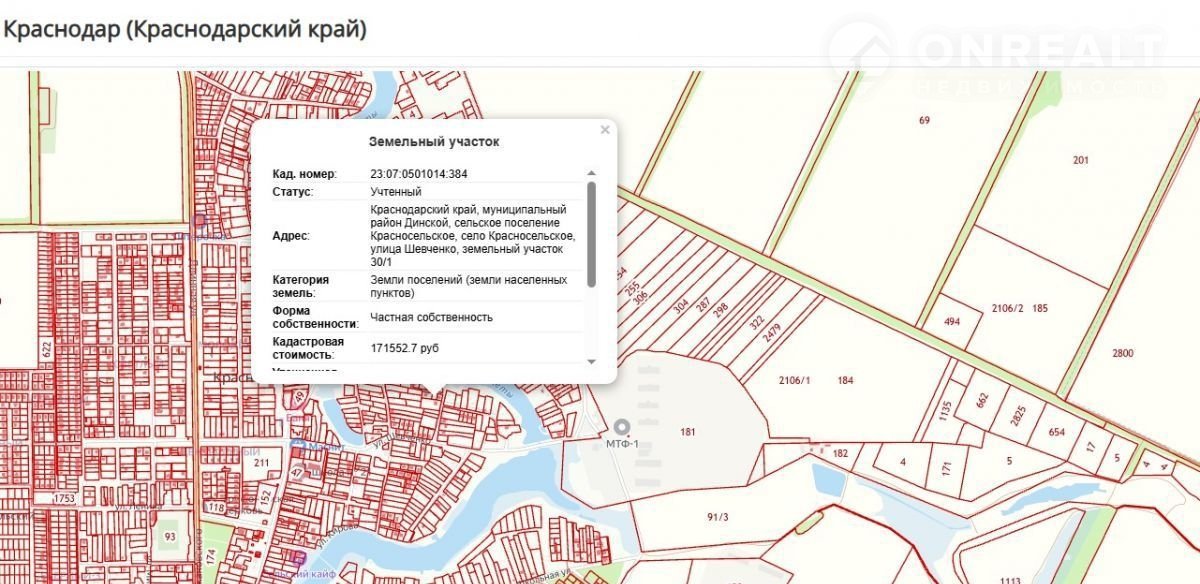Screen dimensions: 1200x584
Task: Click parcel 201 on the map
Action: (1080, 160)
